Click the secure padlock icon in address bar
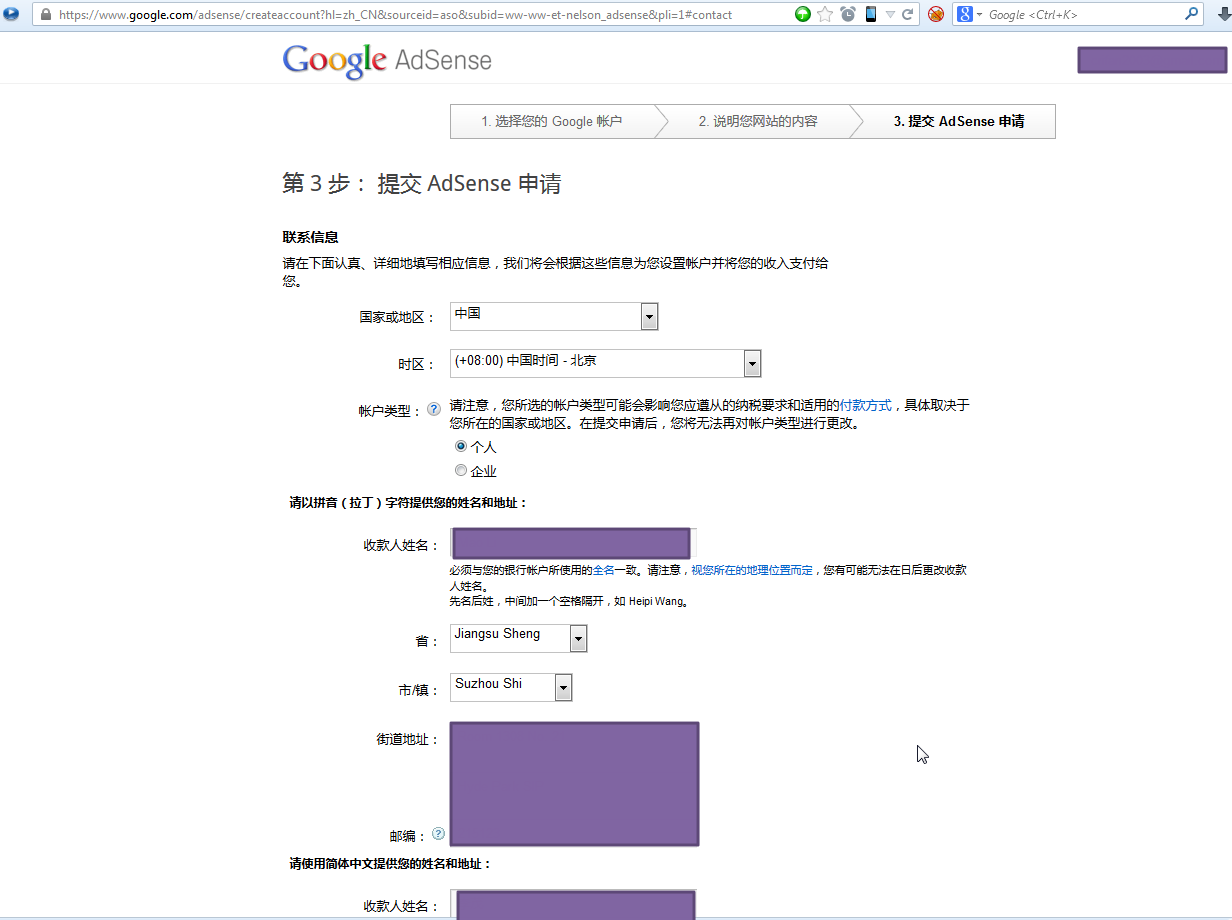1232x920 pixels. coord(46,14)
